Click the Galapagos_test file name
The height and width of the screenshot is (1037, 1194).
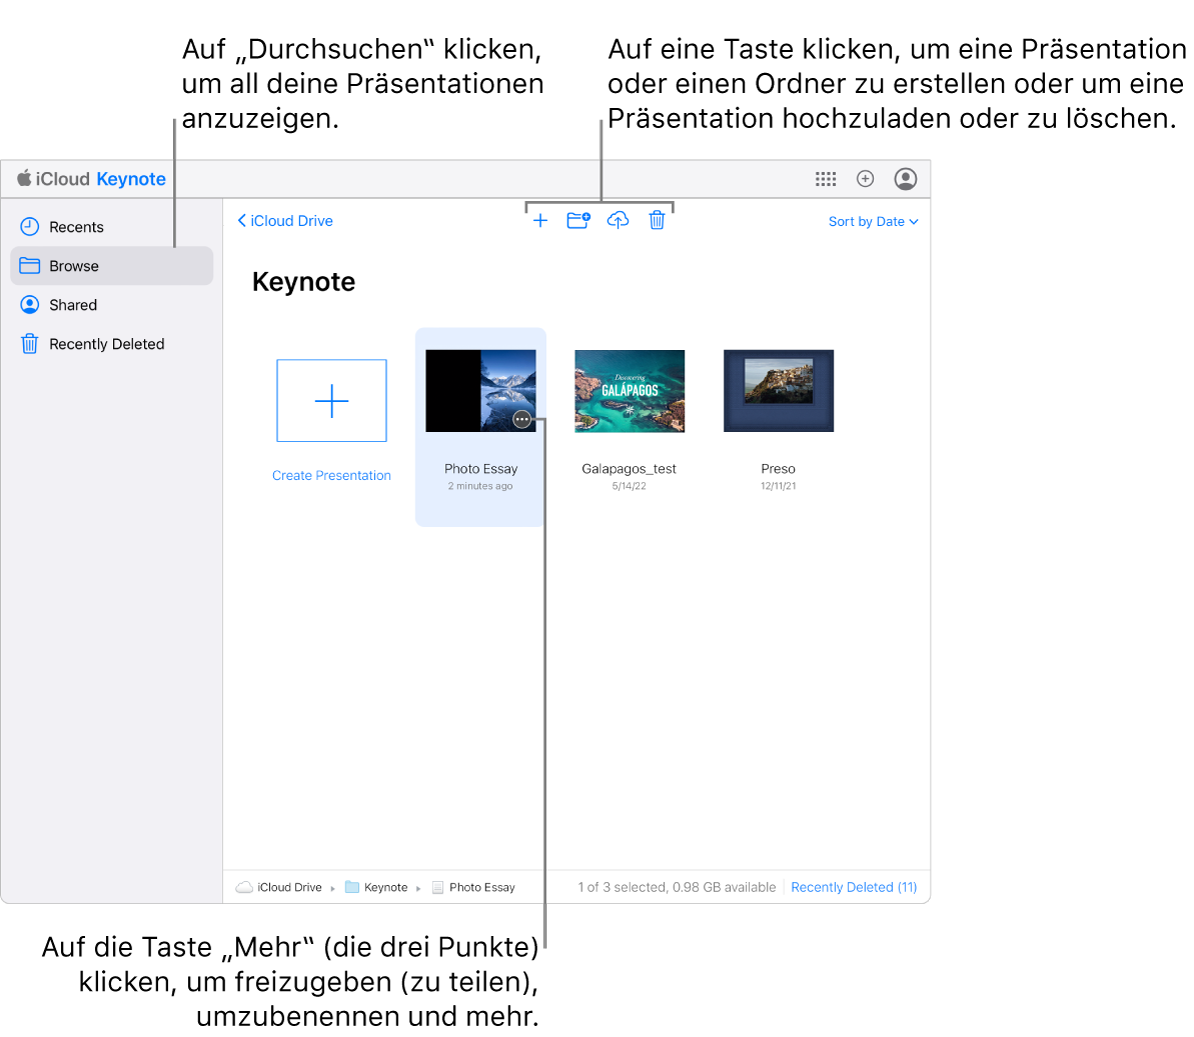[x=629, y=469]
